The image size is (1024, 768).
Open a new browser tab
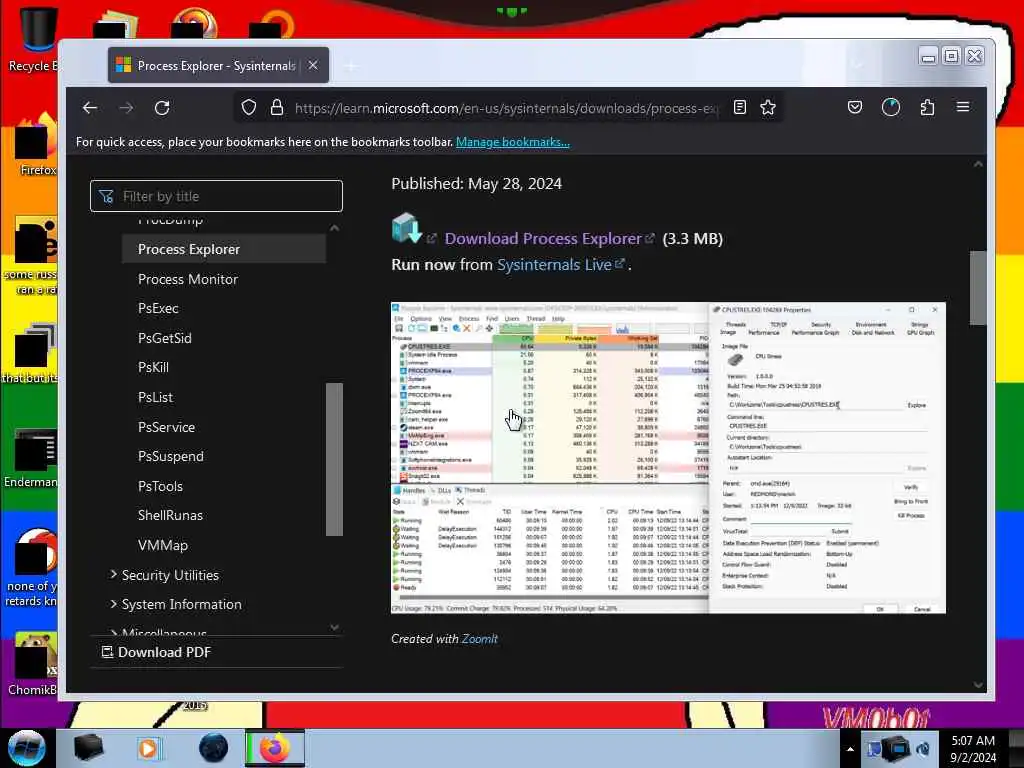point(351,65)
